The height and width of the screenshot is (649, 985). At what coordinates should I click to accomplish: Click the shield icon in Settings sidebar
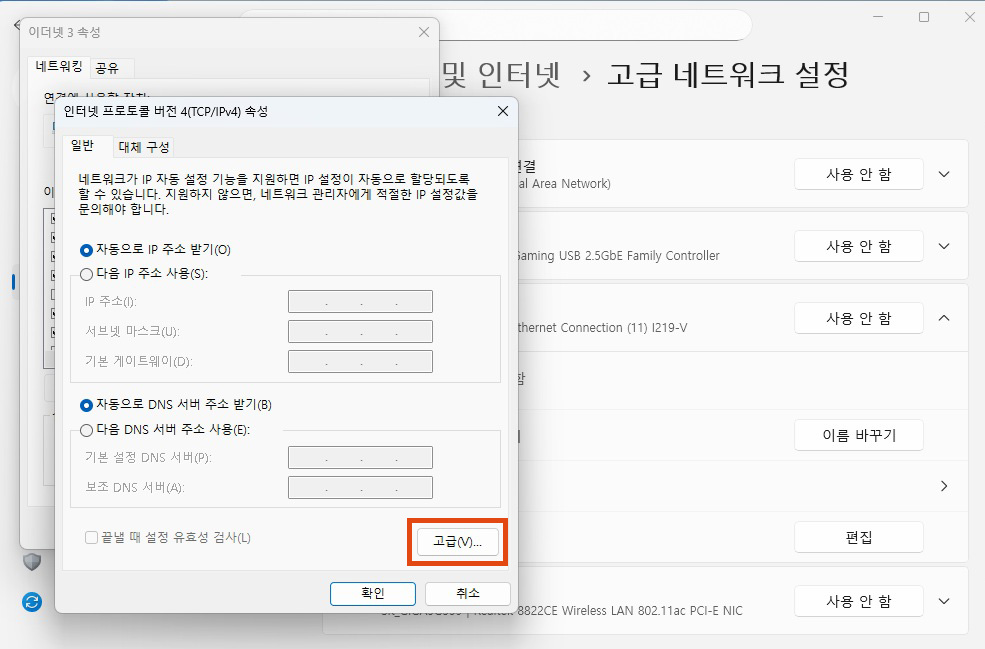[x=32, y=562]
